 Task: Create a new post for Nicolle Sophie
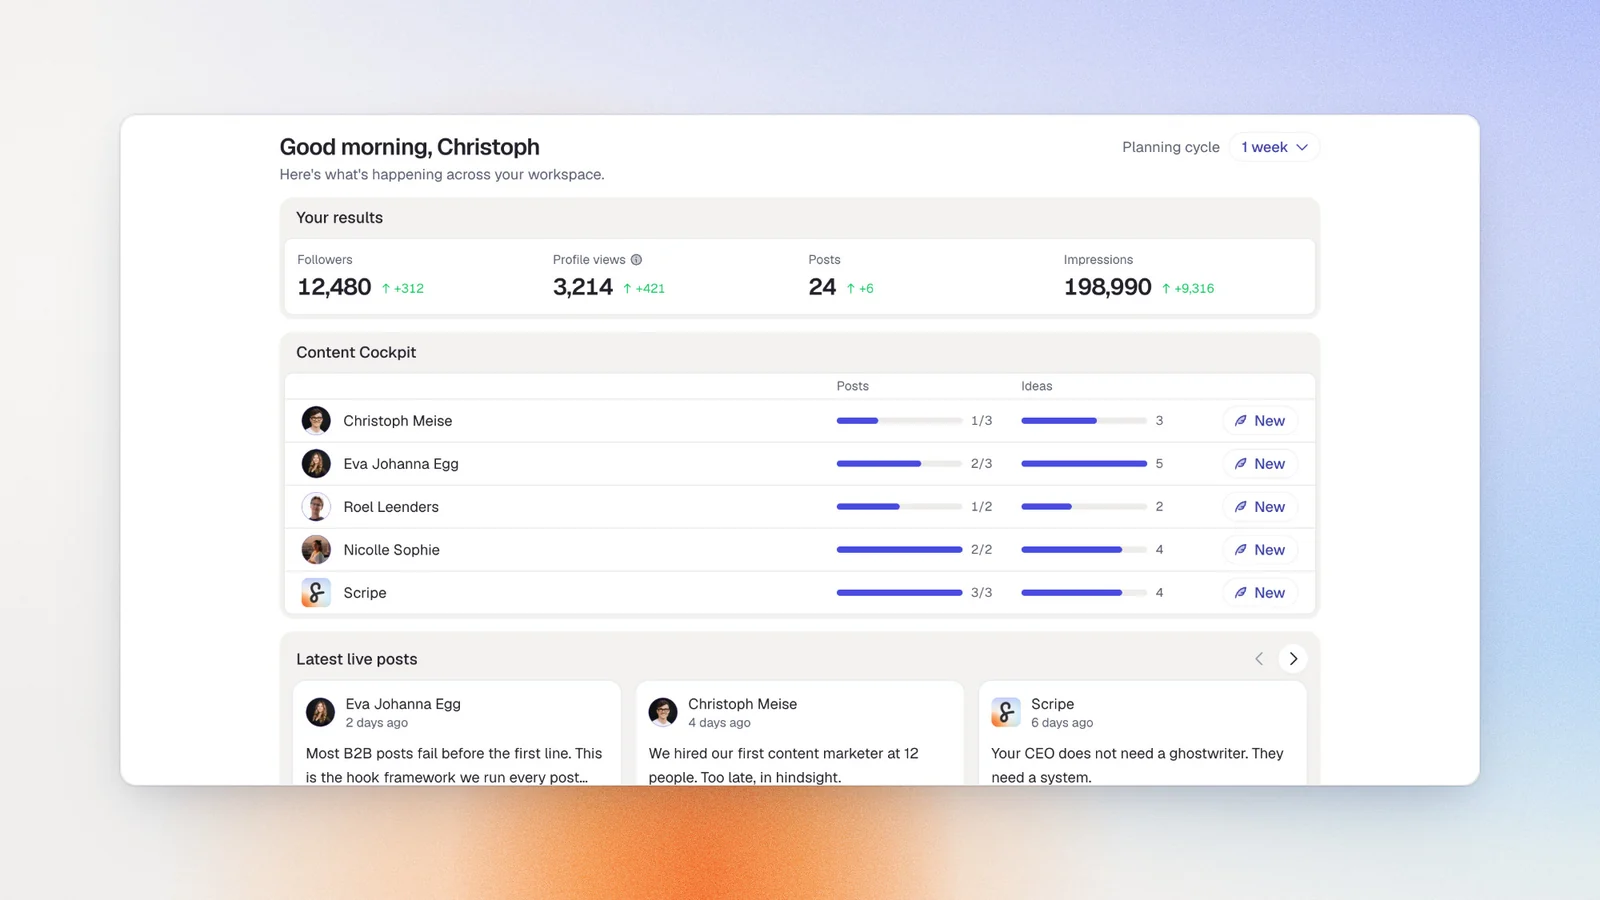click(1260, 550)
